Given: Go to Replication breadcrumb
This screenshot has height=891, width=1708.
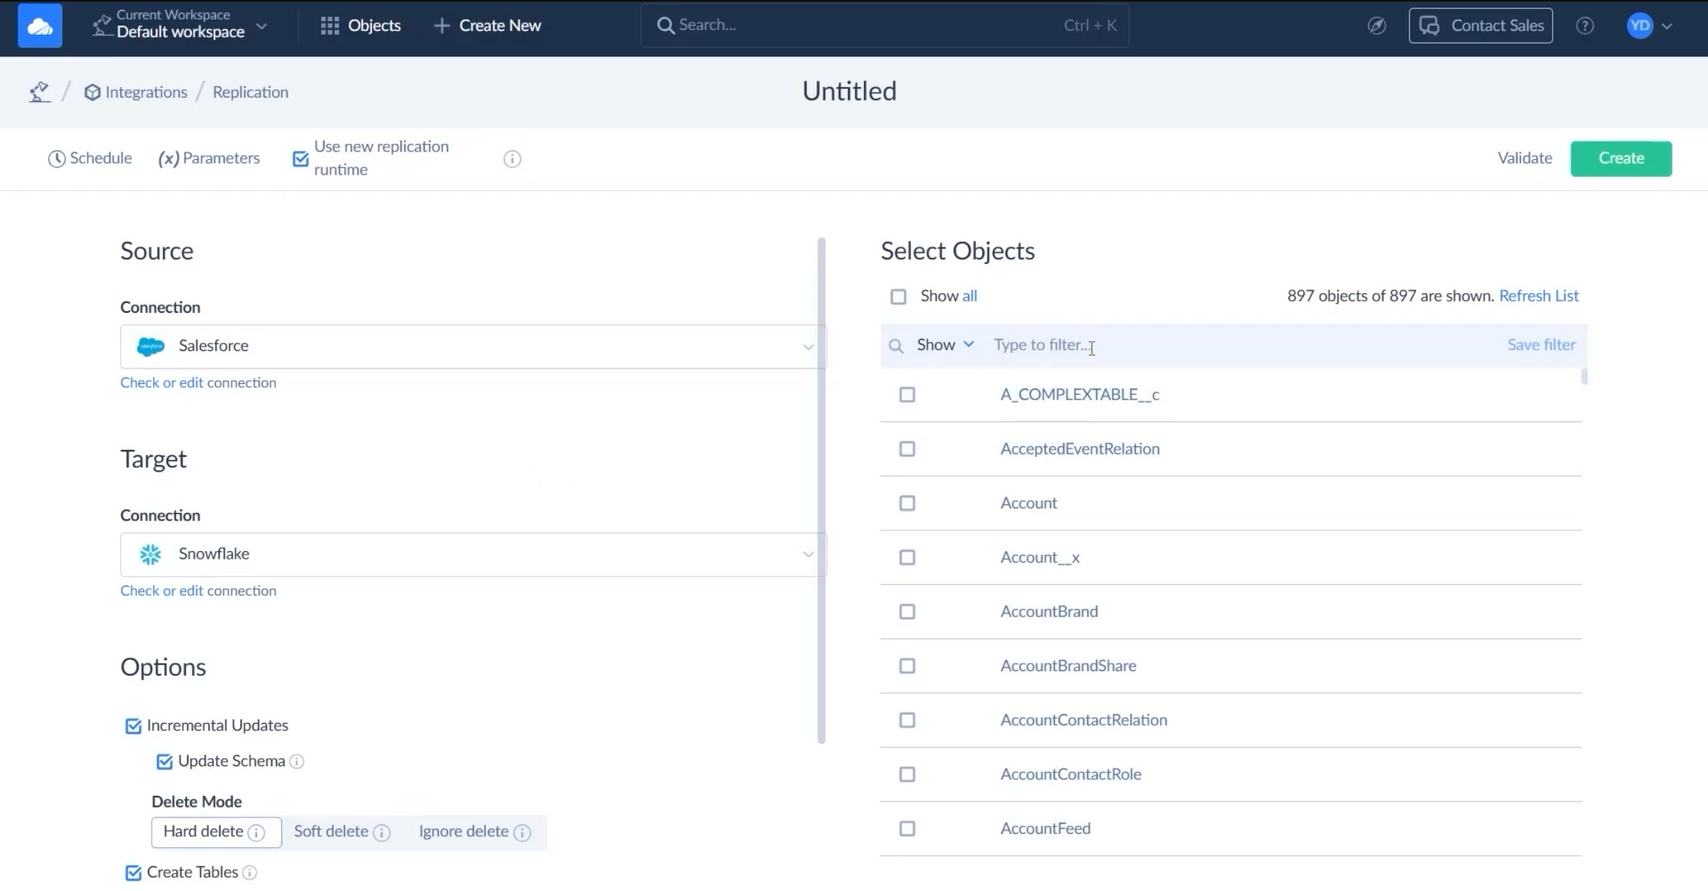Looking at the screenshot, I should (250, 92).
